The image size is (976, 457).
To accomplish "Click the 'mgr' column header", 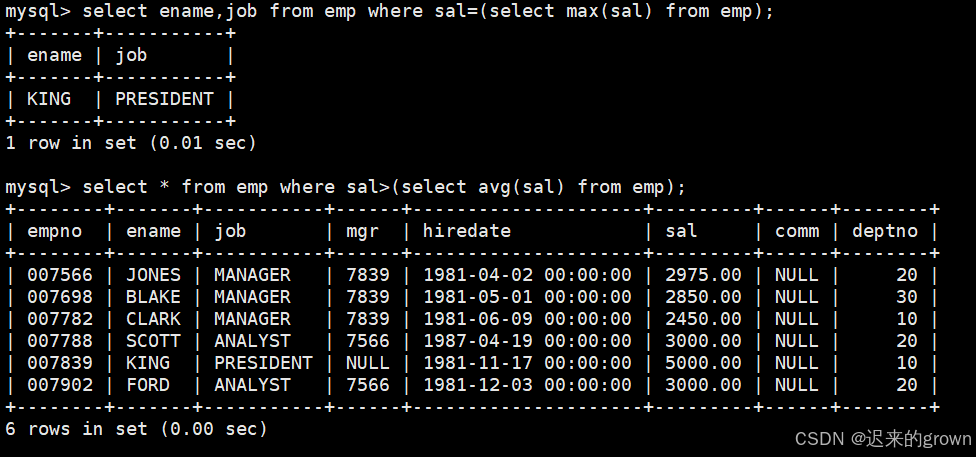I will click(362, 232).
